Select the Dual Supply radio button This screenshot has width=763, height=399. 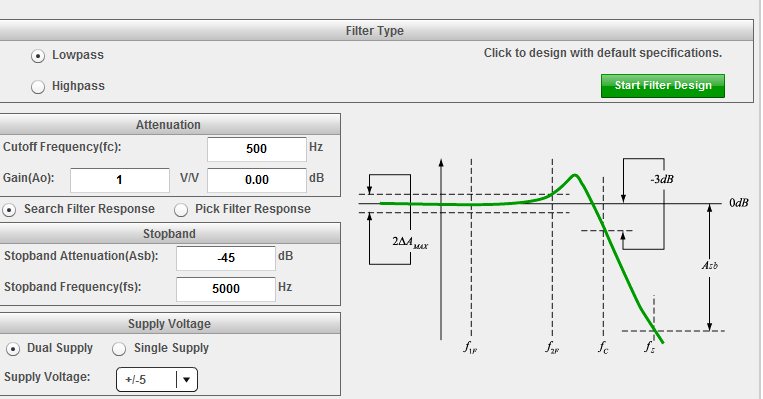coord(13,349)
